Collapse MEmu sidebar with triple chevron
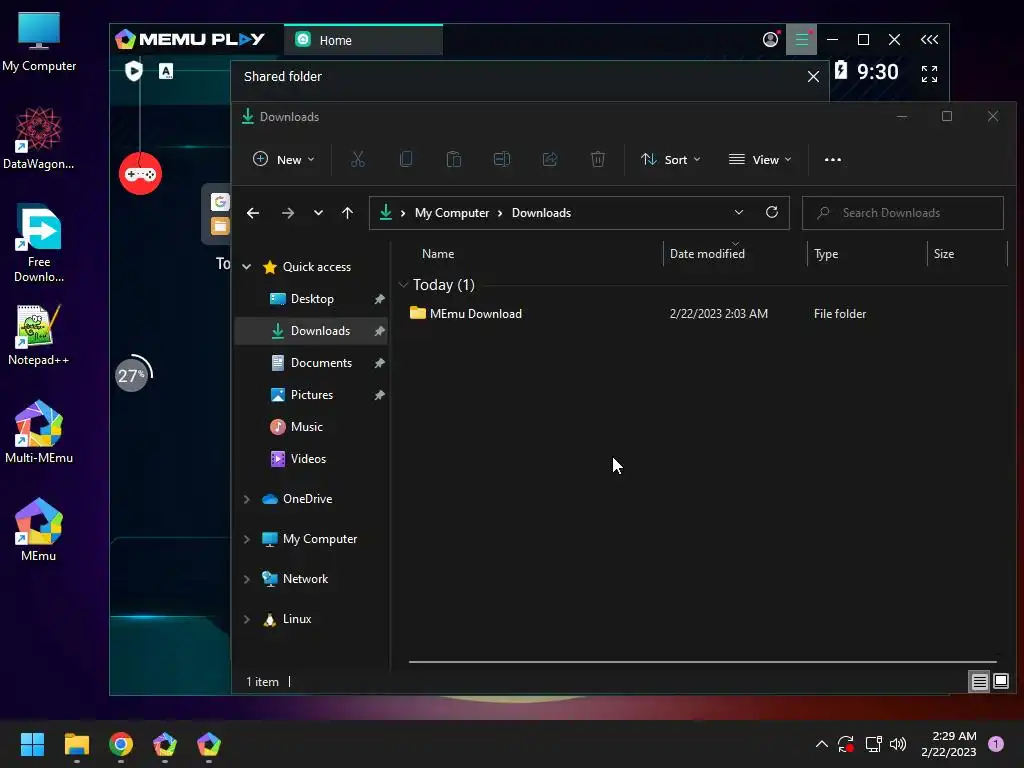 pos(929,40)
